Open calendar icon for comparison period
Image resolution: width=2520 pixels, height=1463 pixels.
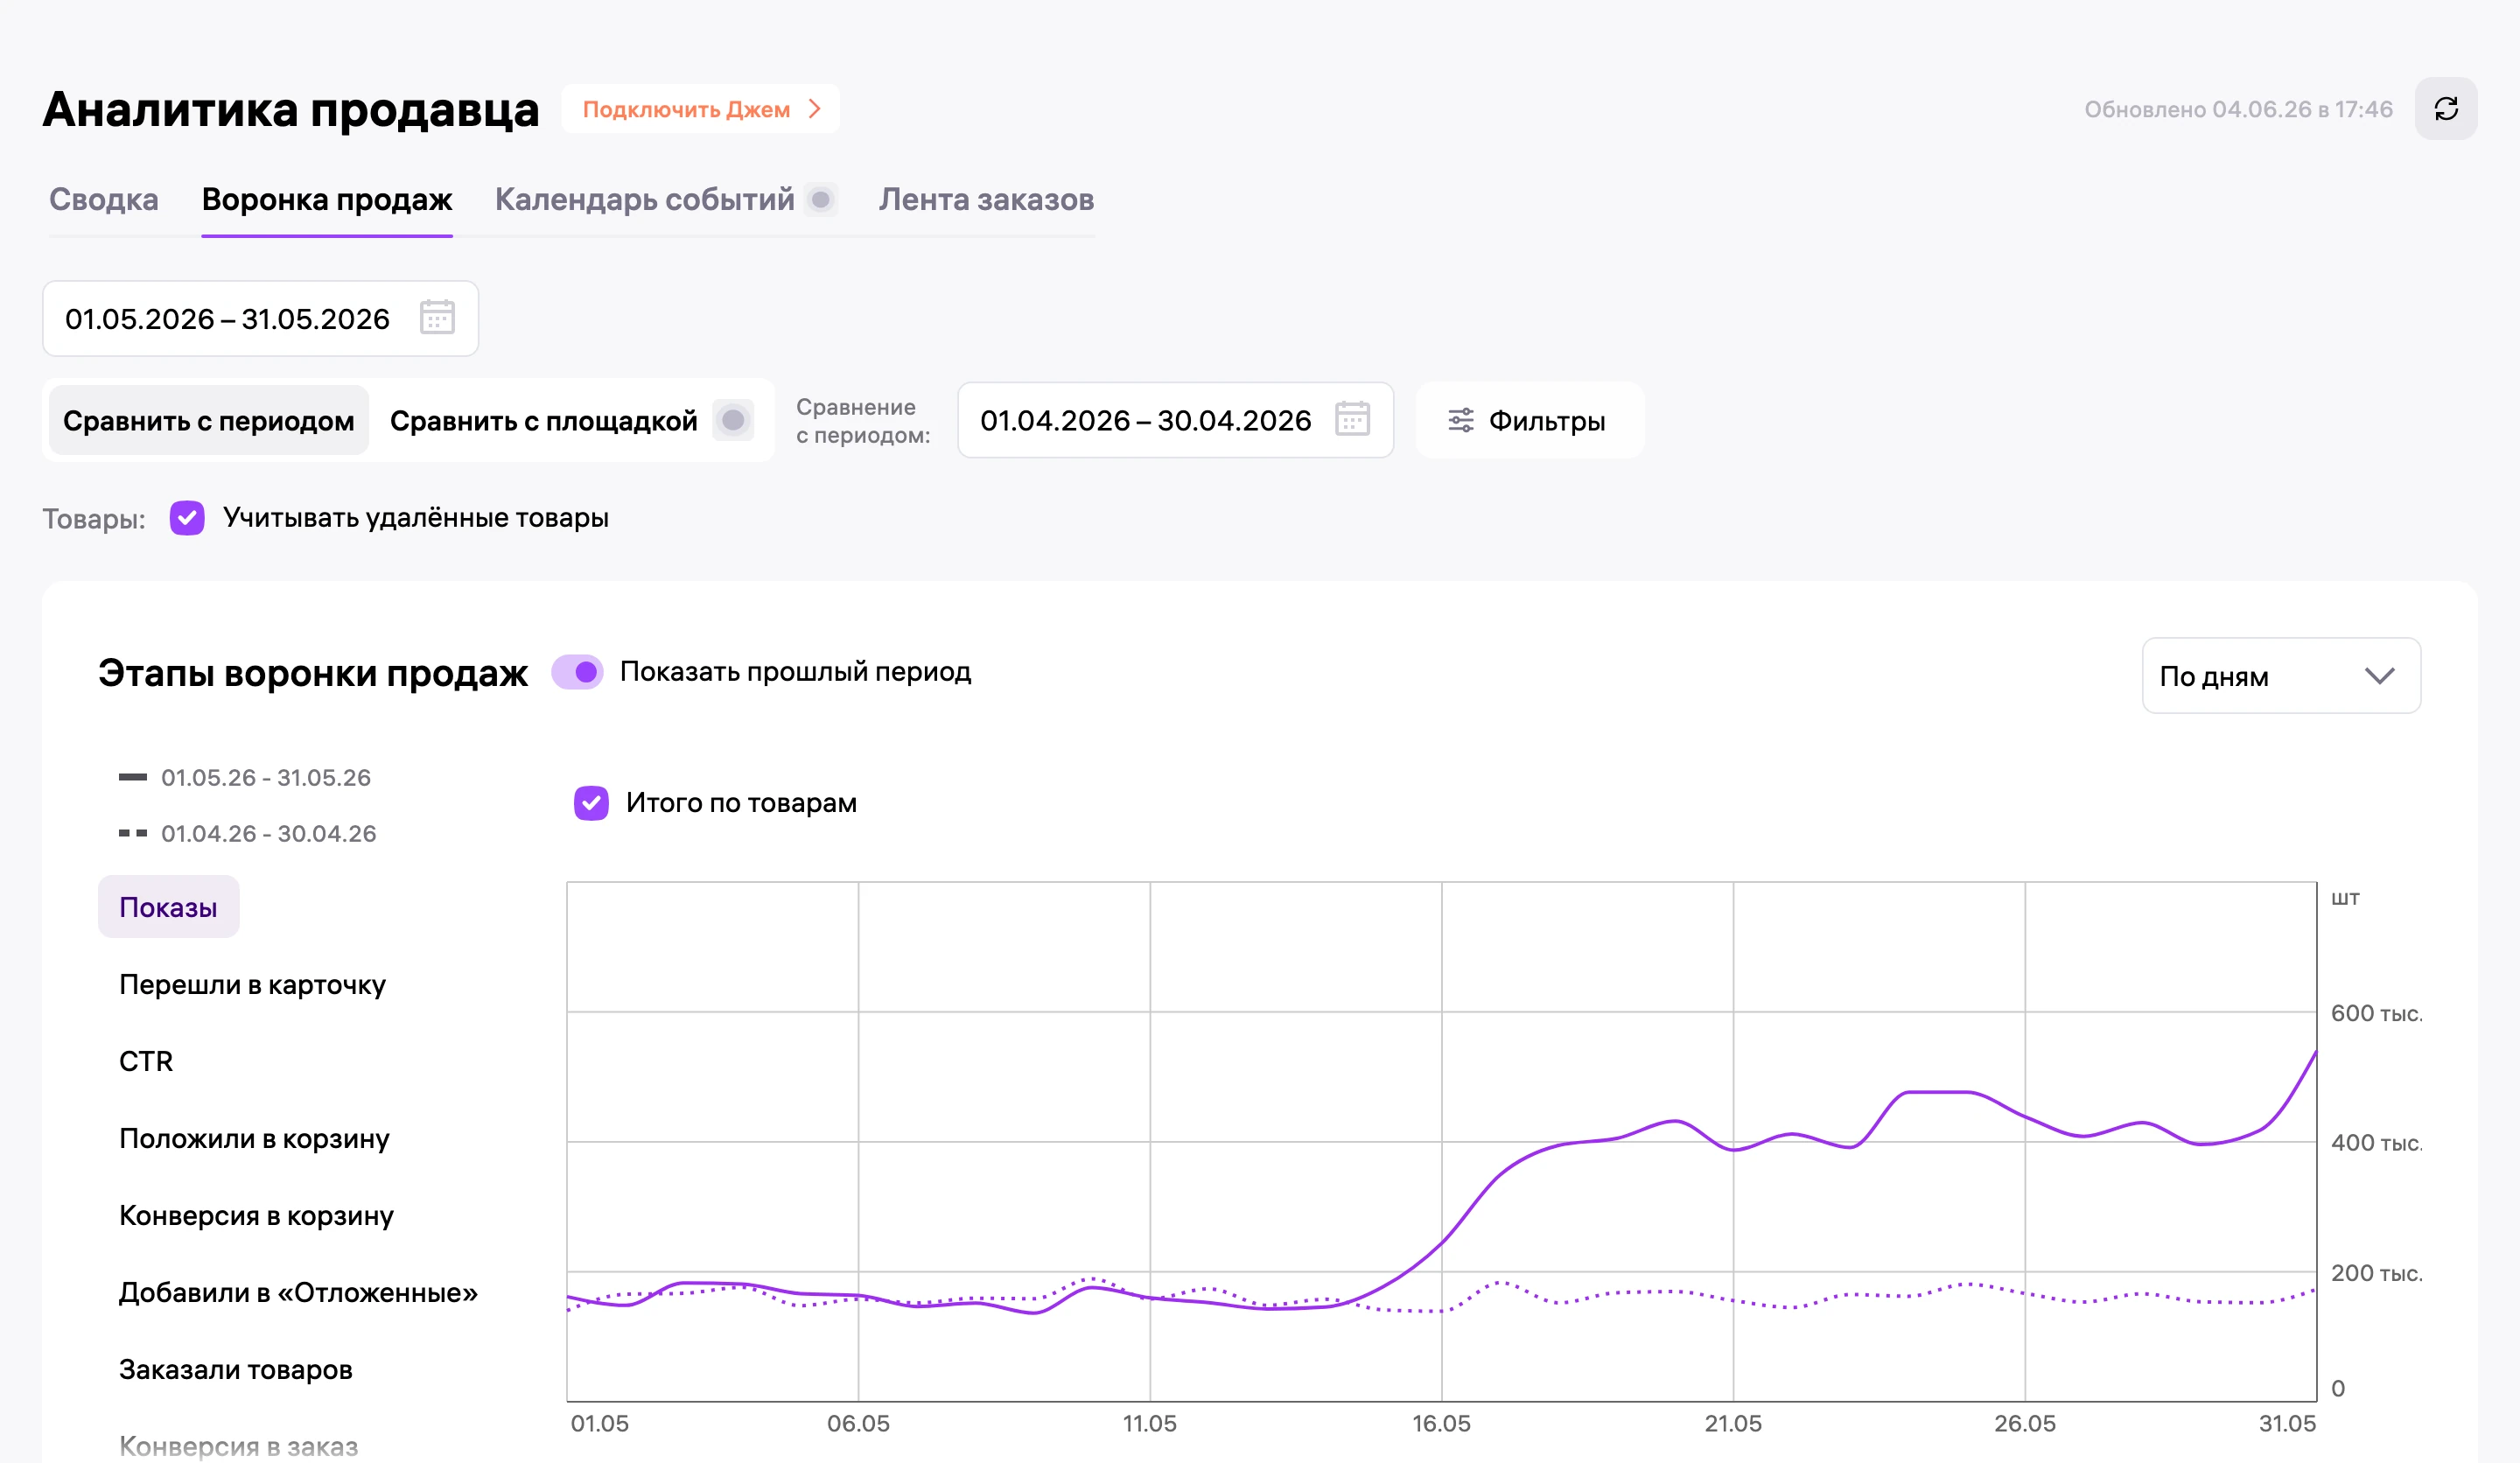1352,419
